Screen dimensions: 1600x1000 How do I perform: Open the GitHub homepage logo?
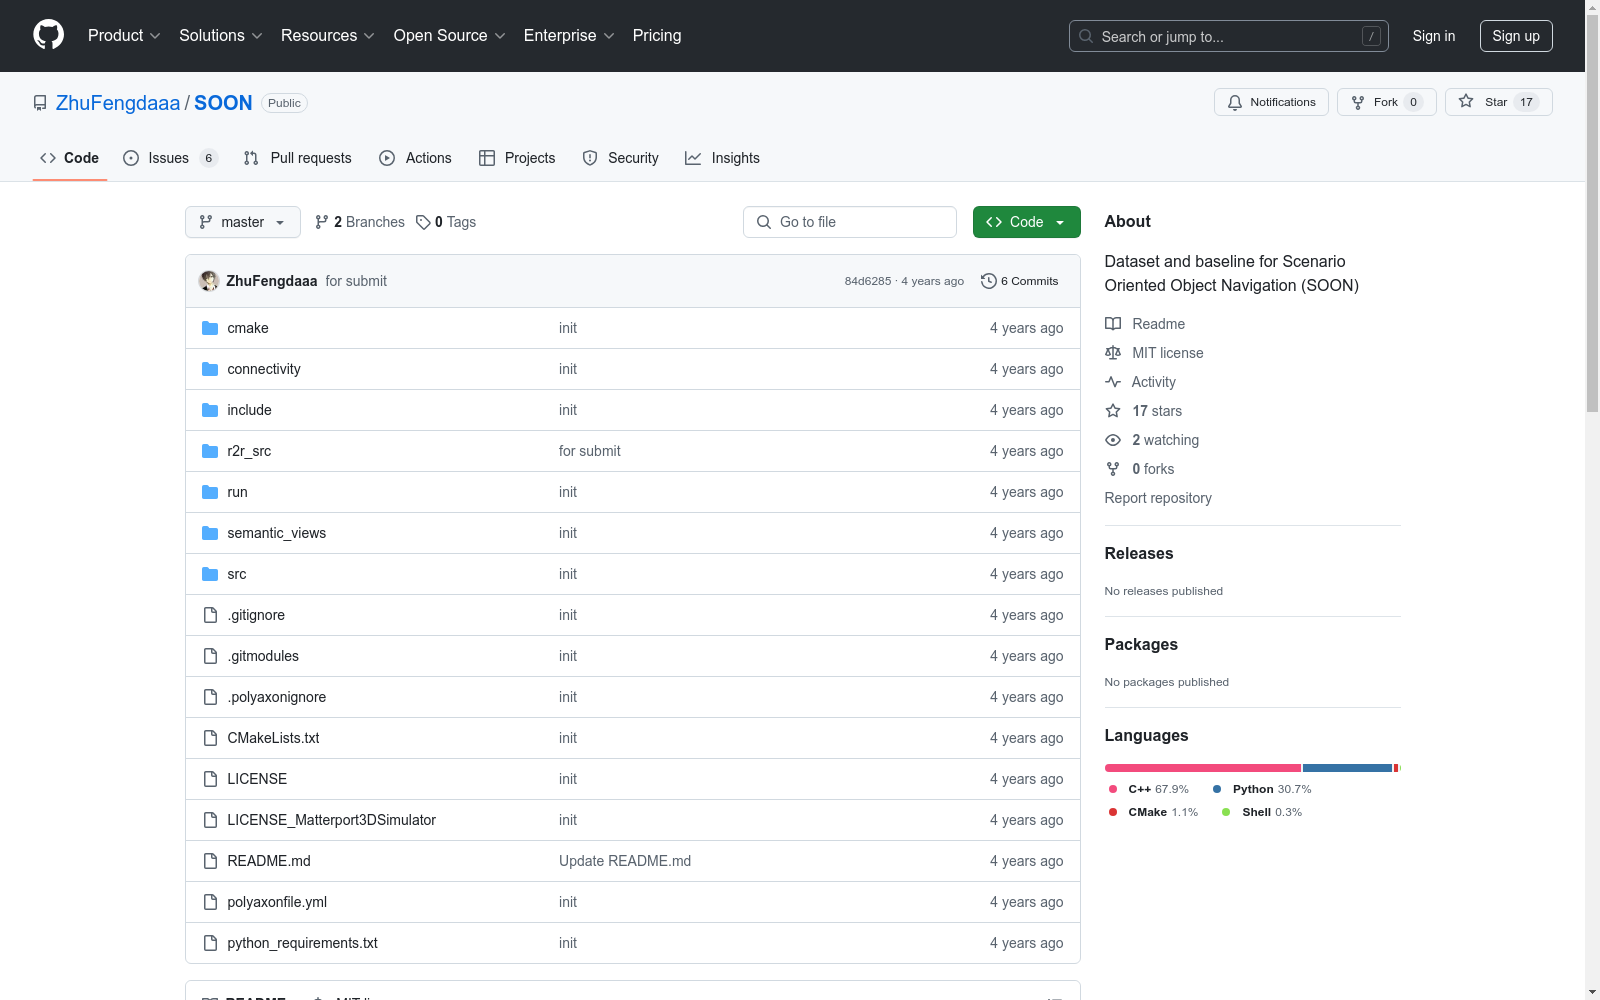48,35
